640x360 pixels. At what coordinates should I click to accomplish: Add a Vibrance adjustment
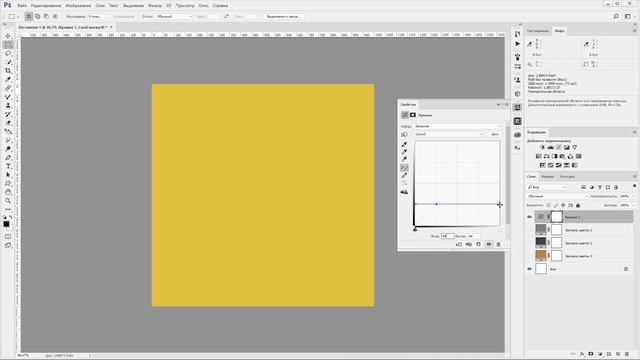574,147
